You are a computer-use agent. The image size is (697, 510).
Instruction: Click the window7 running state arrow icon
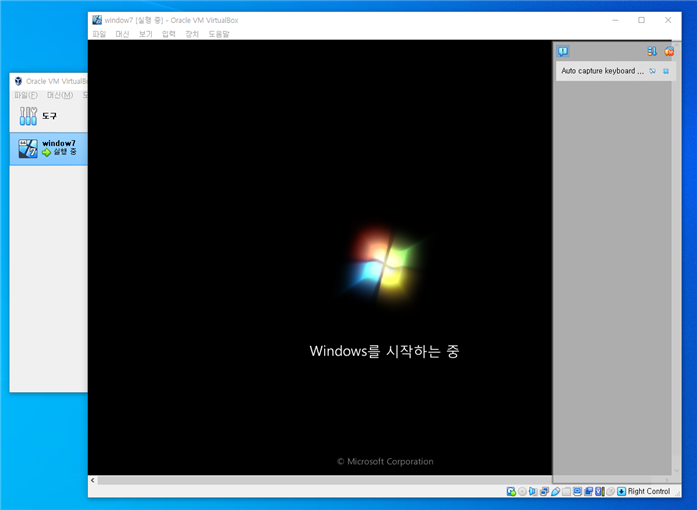click(x=47, y=153)
